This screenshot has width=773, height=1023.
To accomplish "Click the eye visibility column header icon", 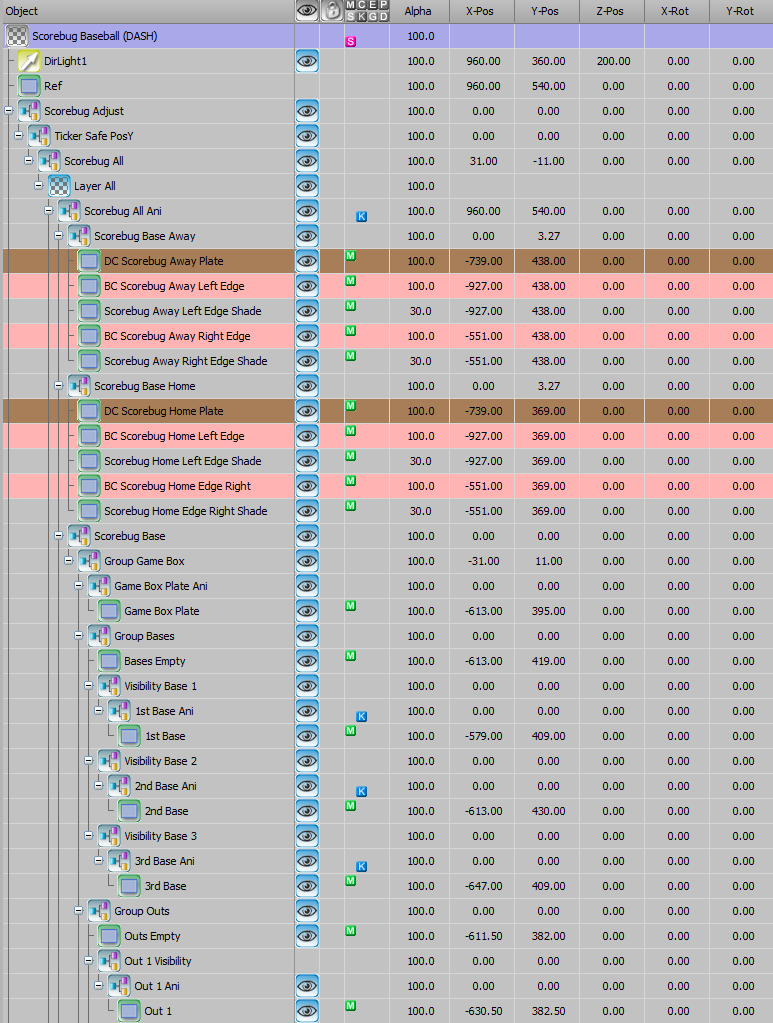I will 307,11.
